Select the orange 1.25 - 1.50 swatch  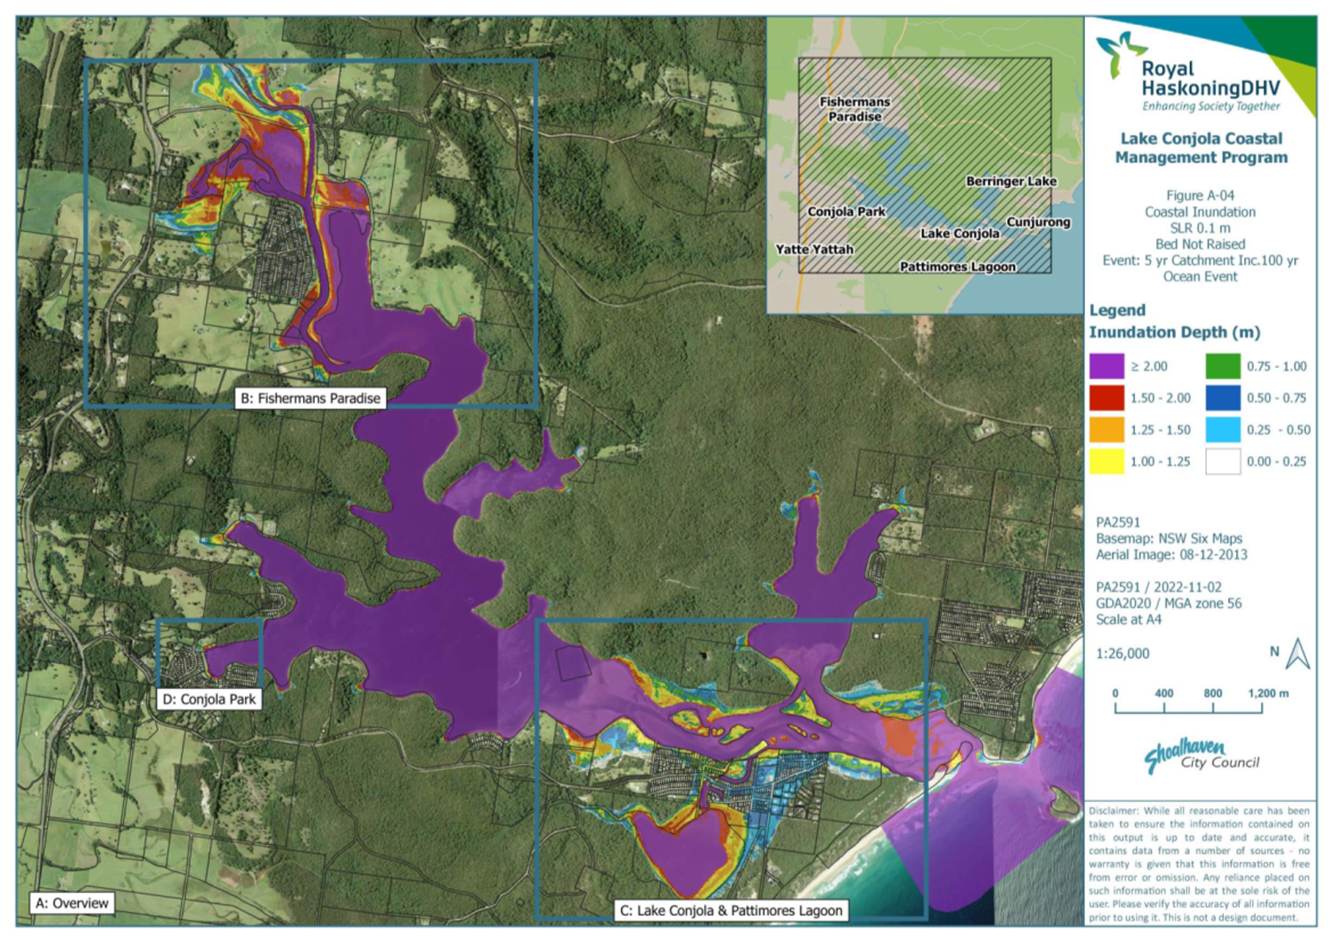tap(1106, 430)
